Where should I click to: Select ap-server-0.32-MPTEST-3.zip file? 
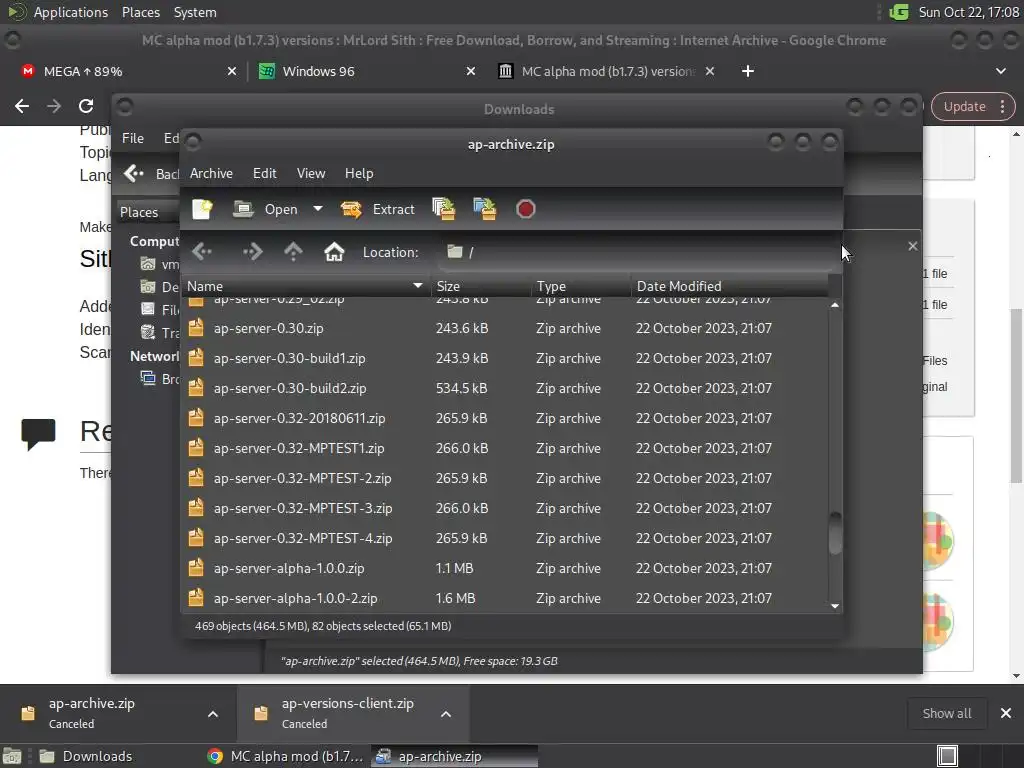pyautogui.click(x=504, y=508)
